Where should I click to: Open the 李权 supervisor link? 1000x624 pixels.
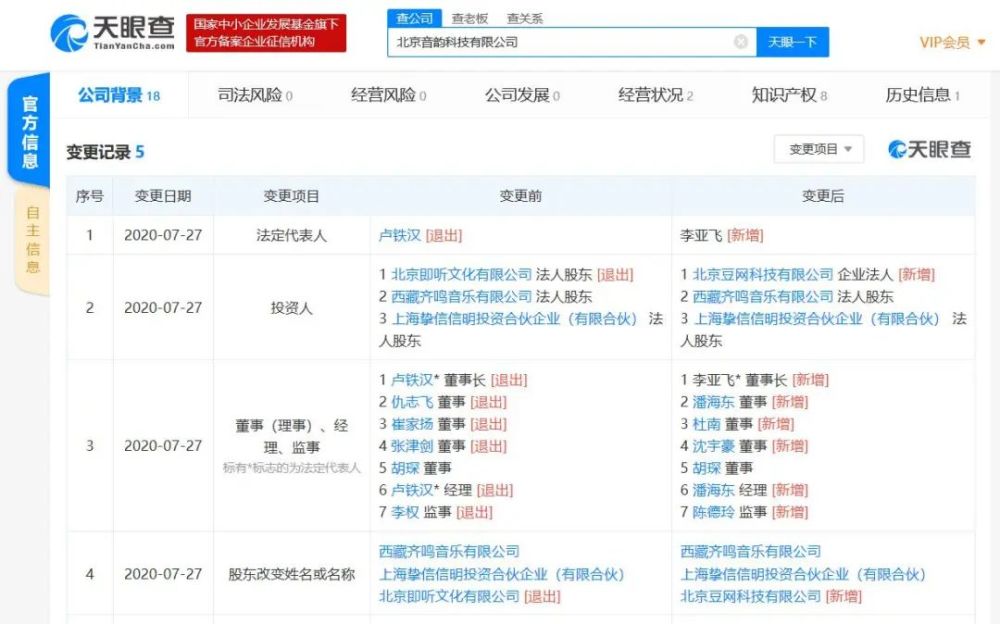click(405, 512)
